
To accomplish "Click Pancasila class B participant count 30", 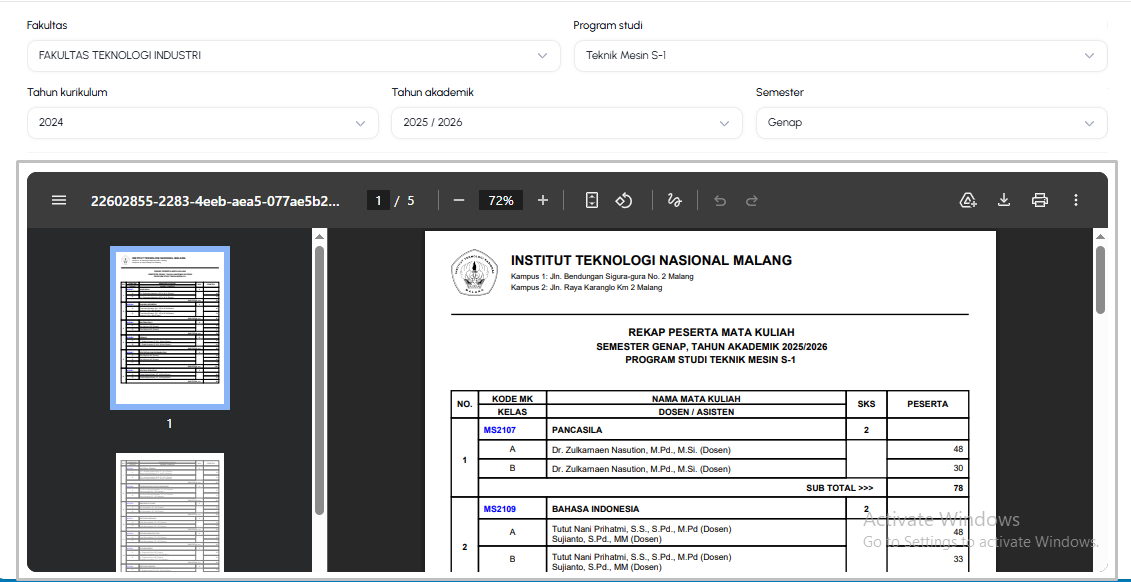I will click(958, 468).
